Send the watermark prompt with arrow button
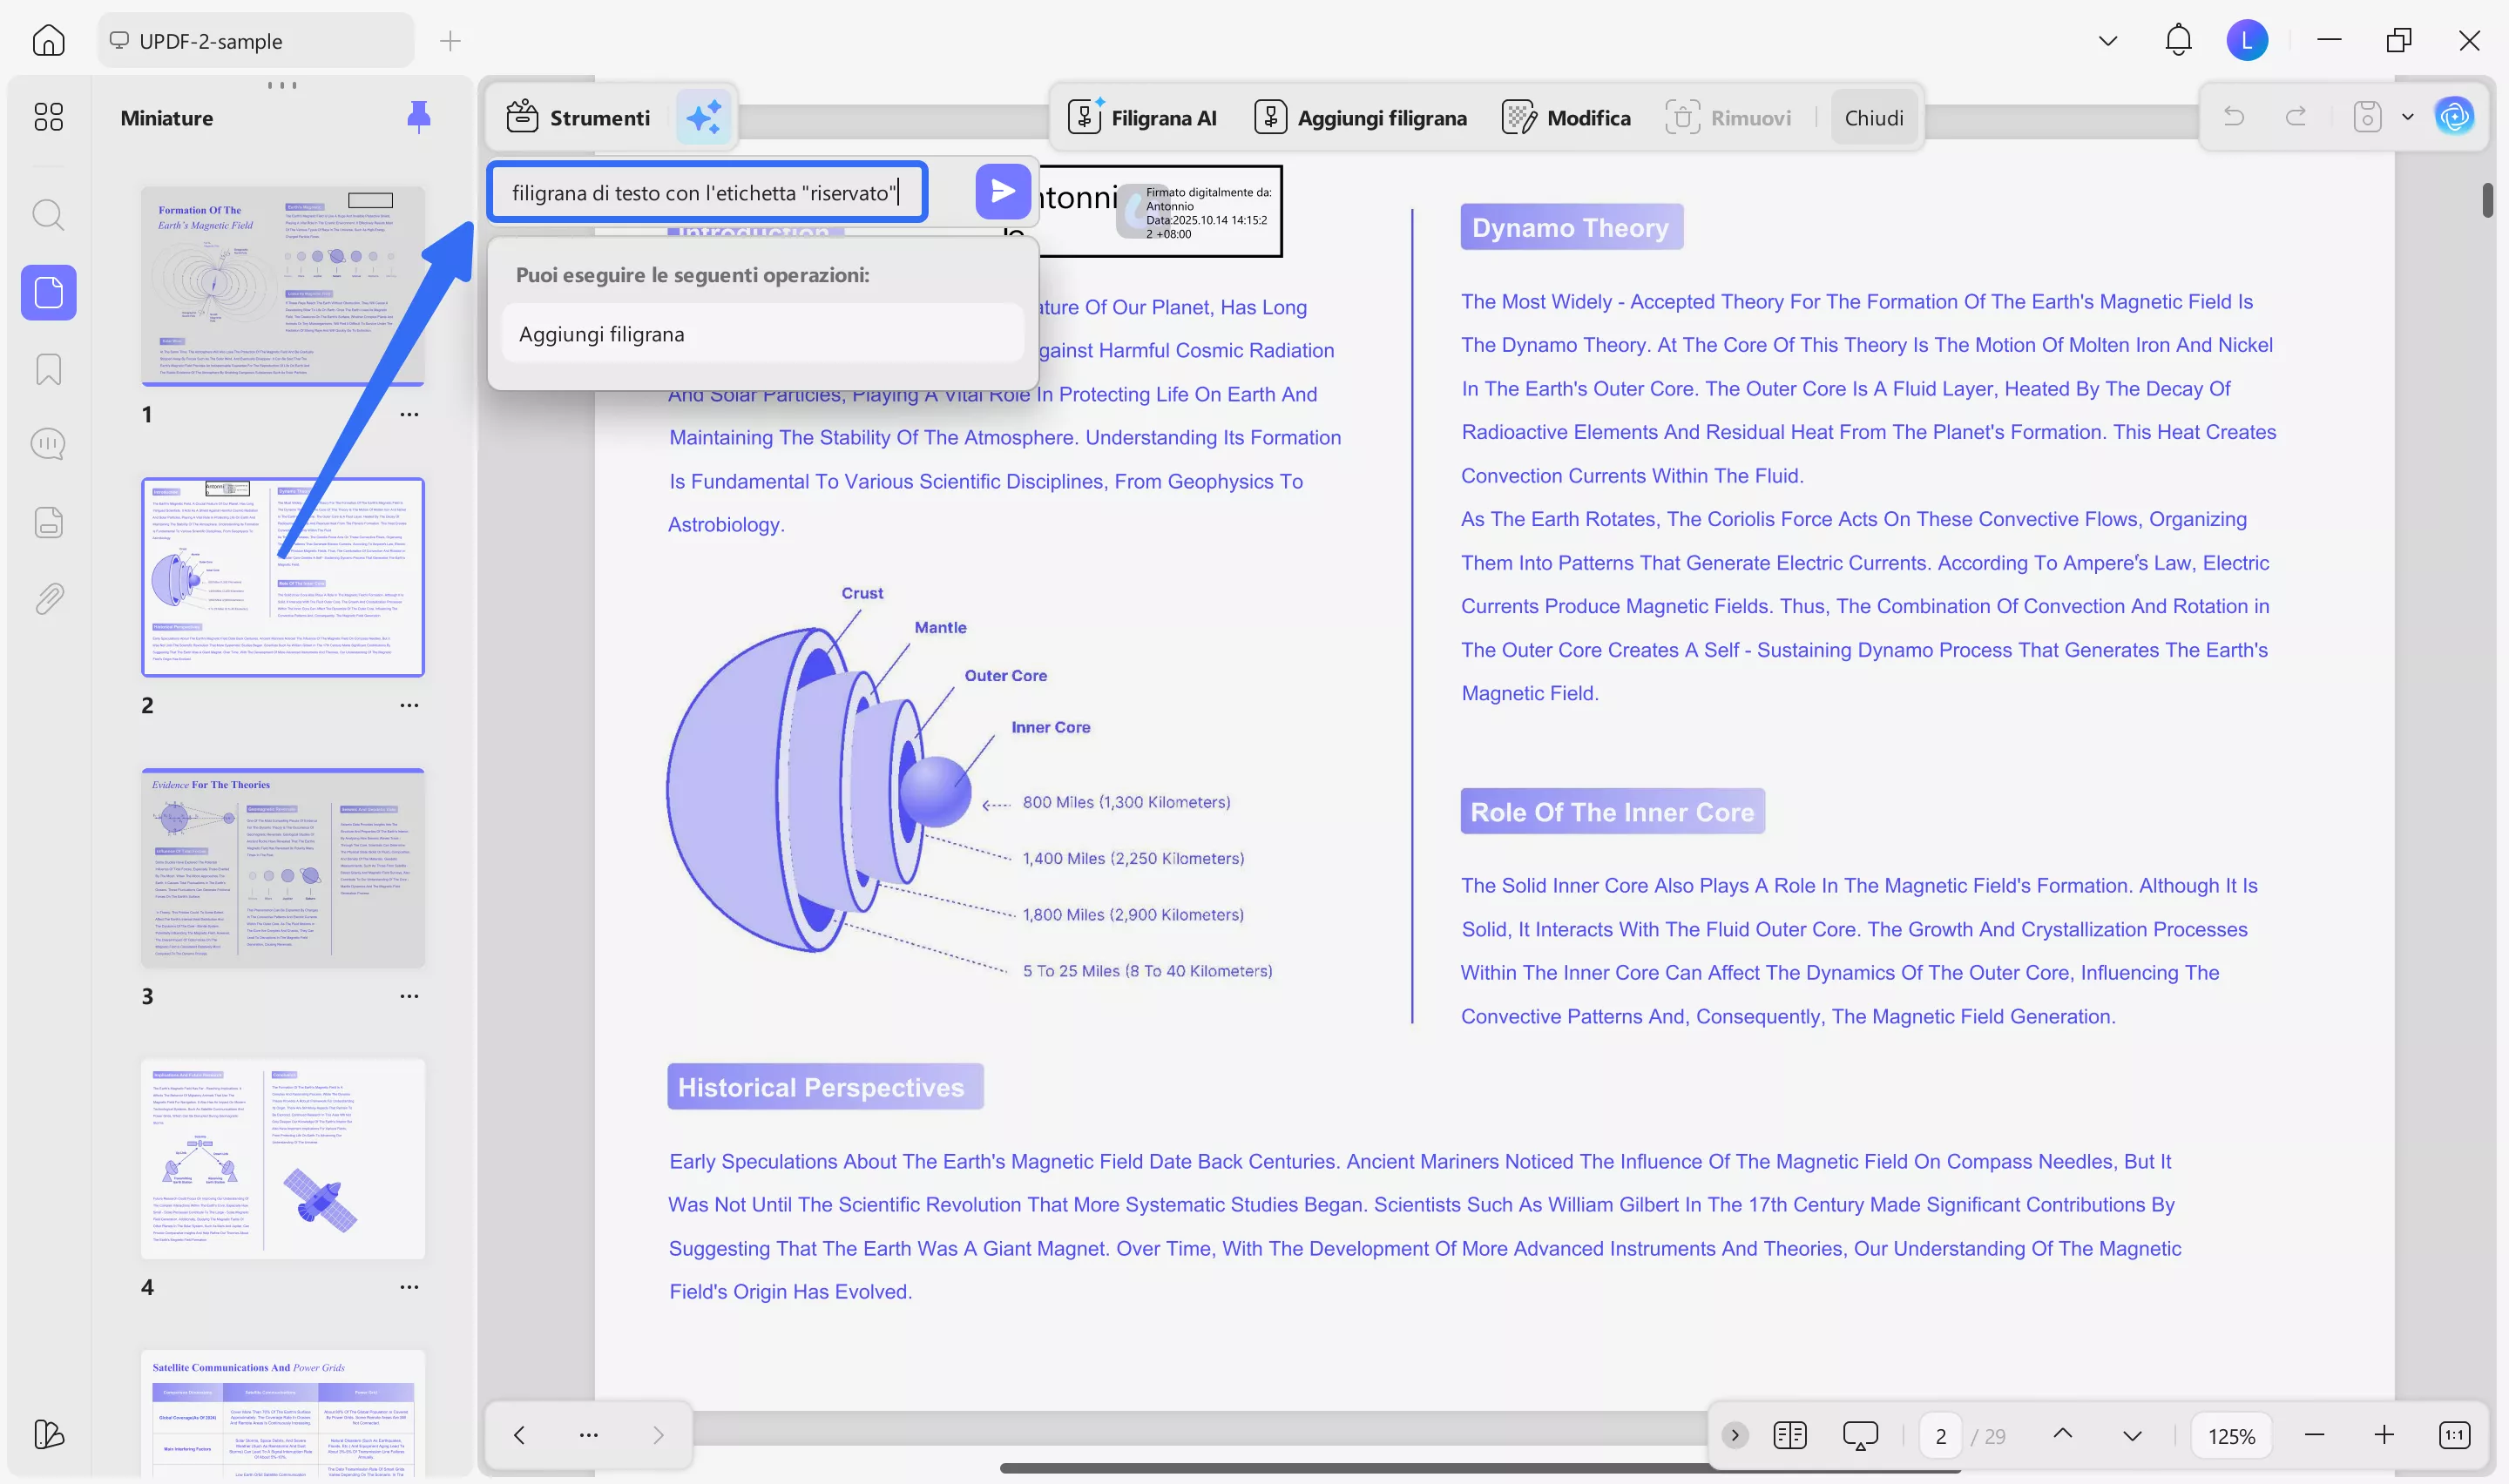Image resolution: width=2509 pixels, height=1484 pixels. 1002,191
